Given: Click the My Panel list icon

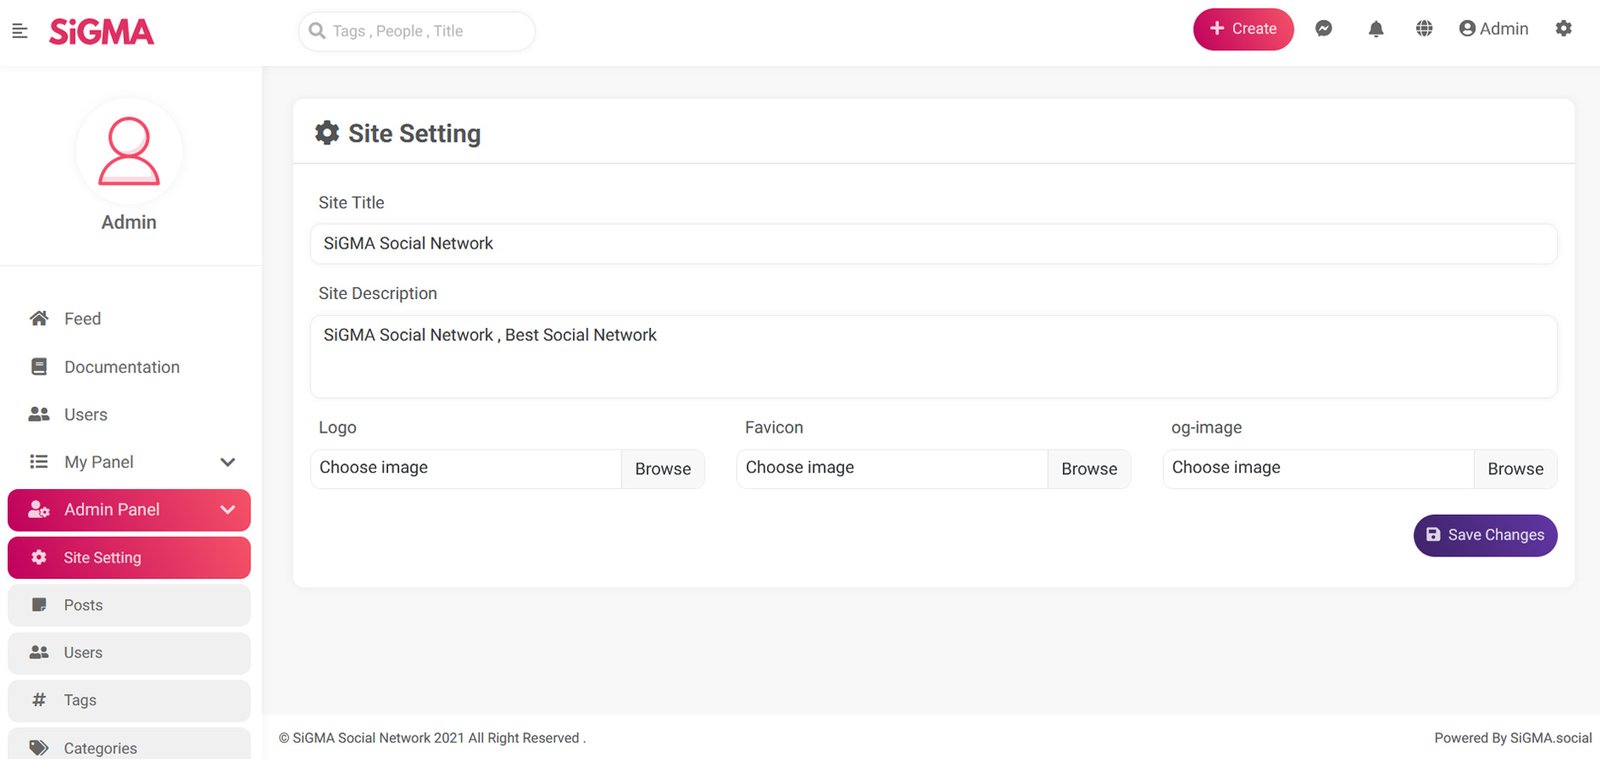Looking at the screenshot, I should click(x=39, y=462).
